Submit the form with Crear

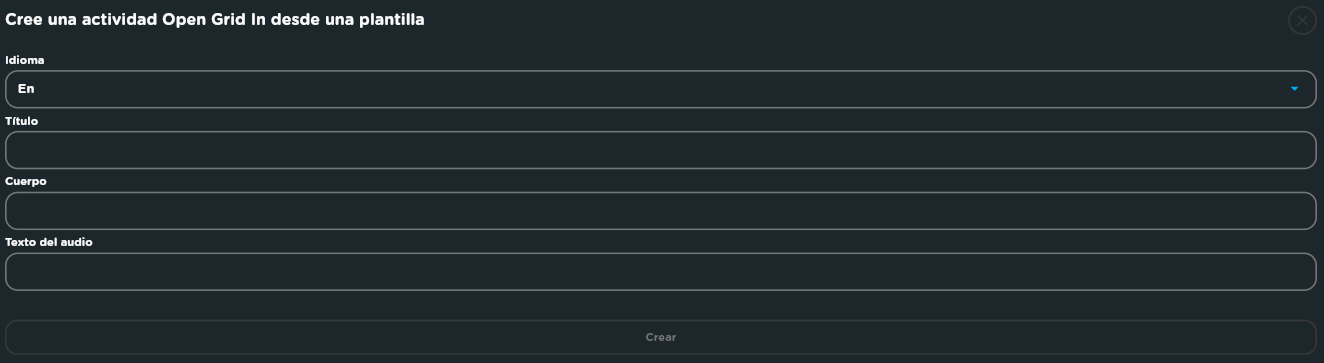tap(661, 337)
